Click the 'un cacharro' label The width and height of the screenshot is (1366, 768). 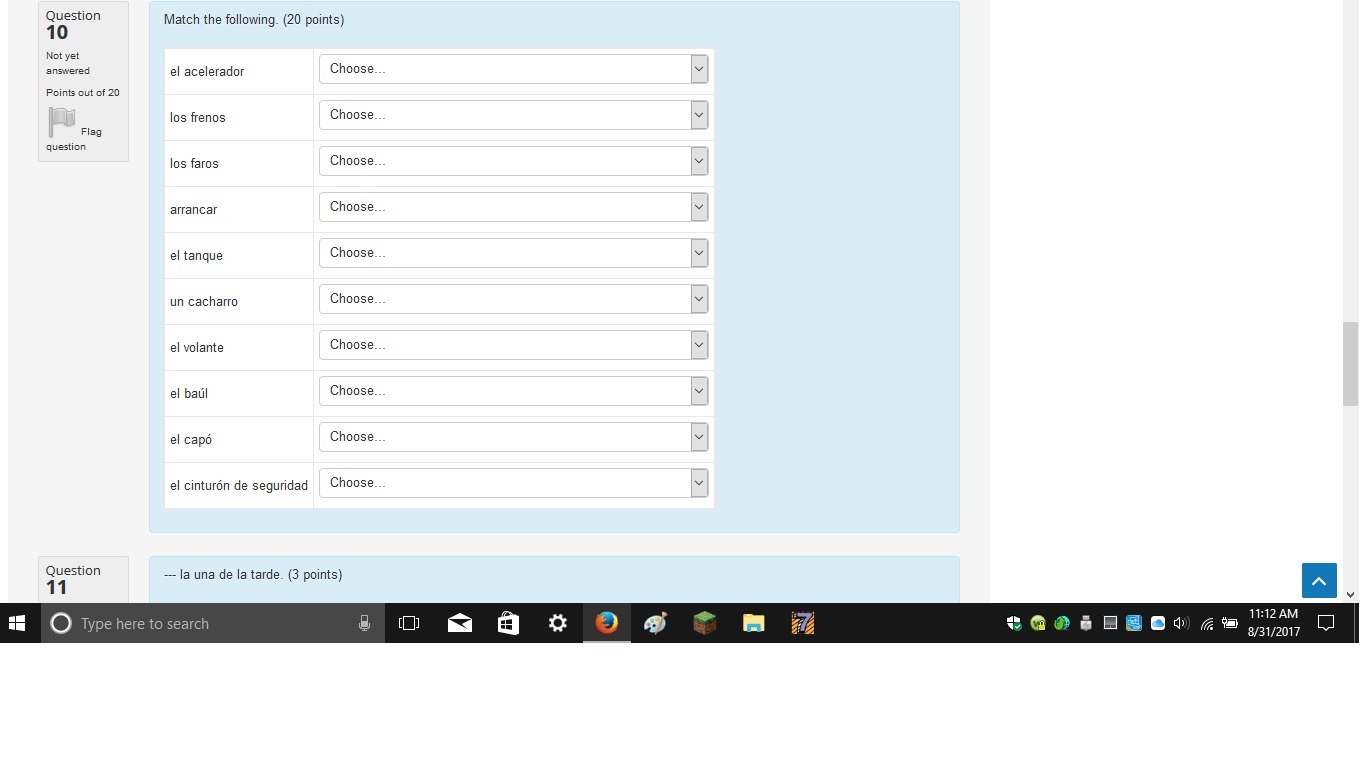[x=204, y=302]
